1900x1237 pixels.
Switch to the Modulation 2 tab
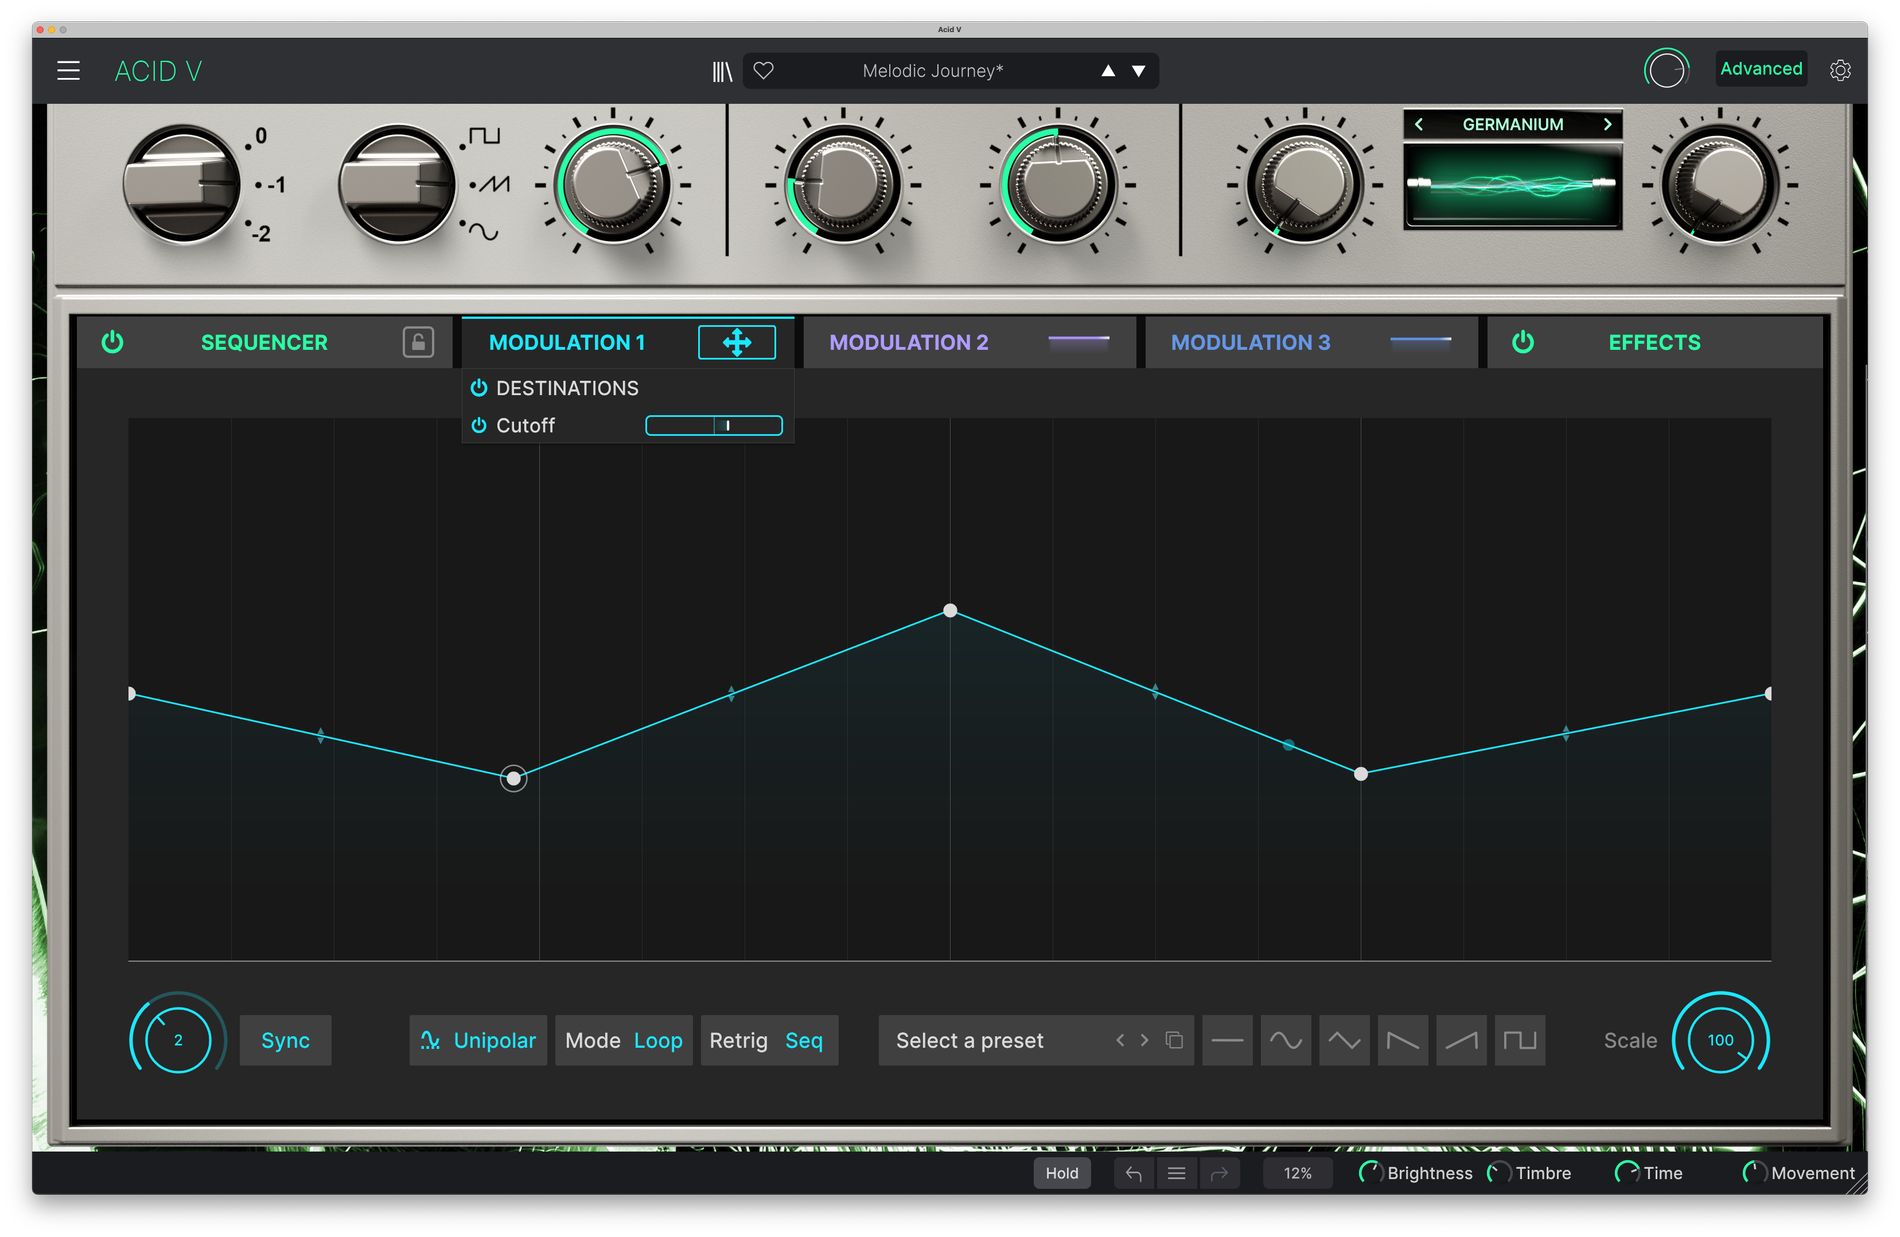(908, 342)
